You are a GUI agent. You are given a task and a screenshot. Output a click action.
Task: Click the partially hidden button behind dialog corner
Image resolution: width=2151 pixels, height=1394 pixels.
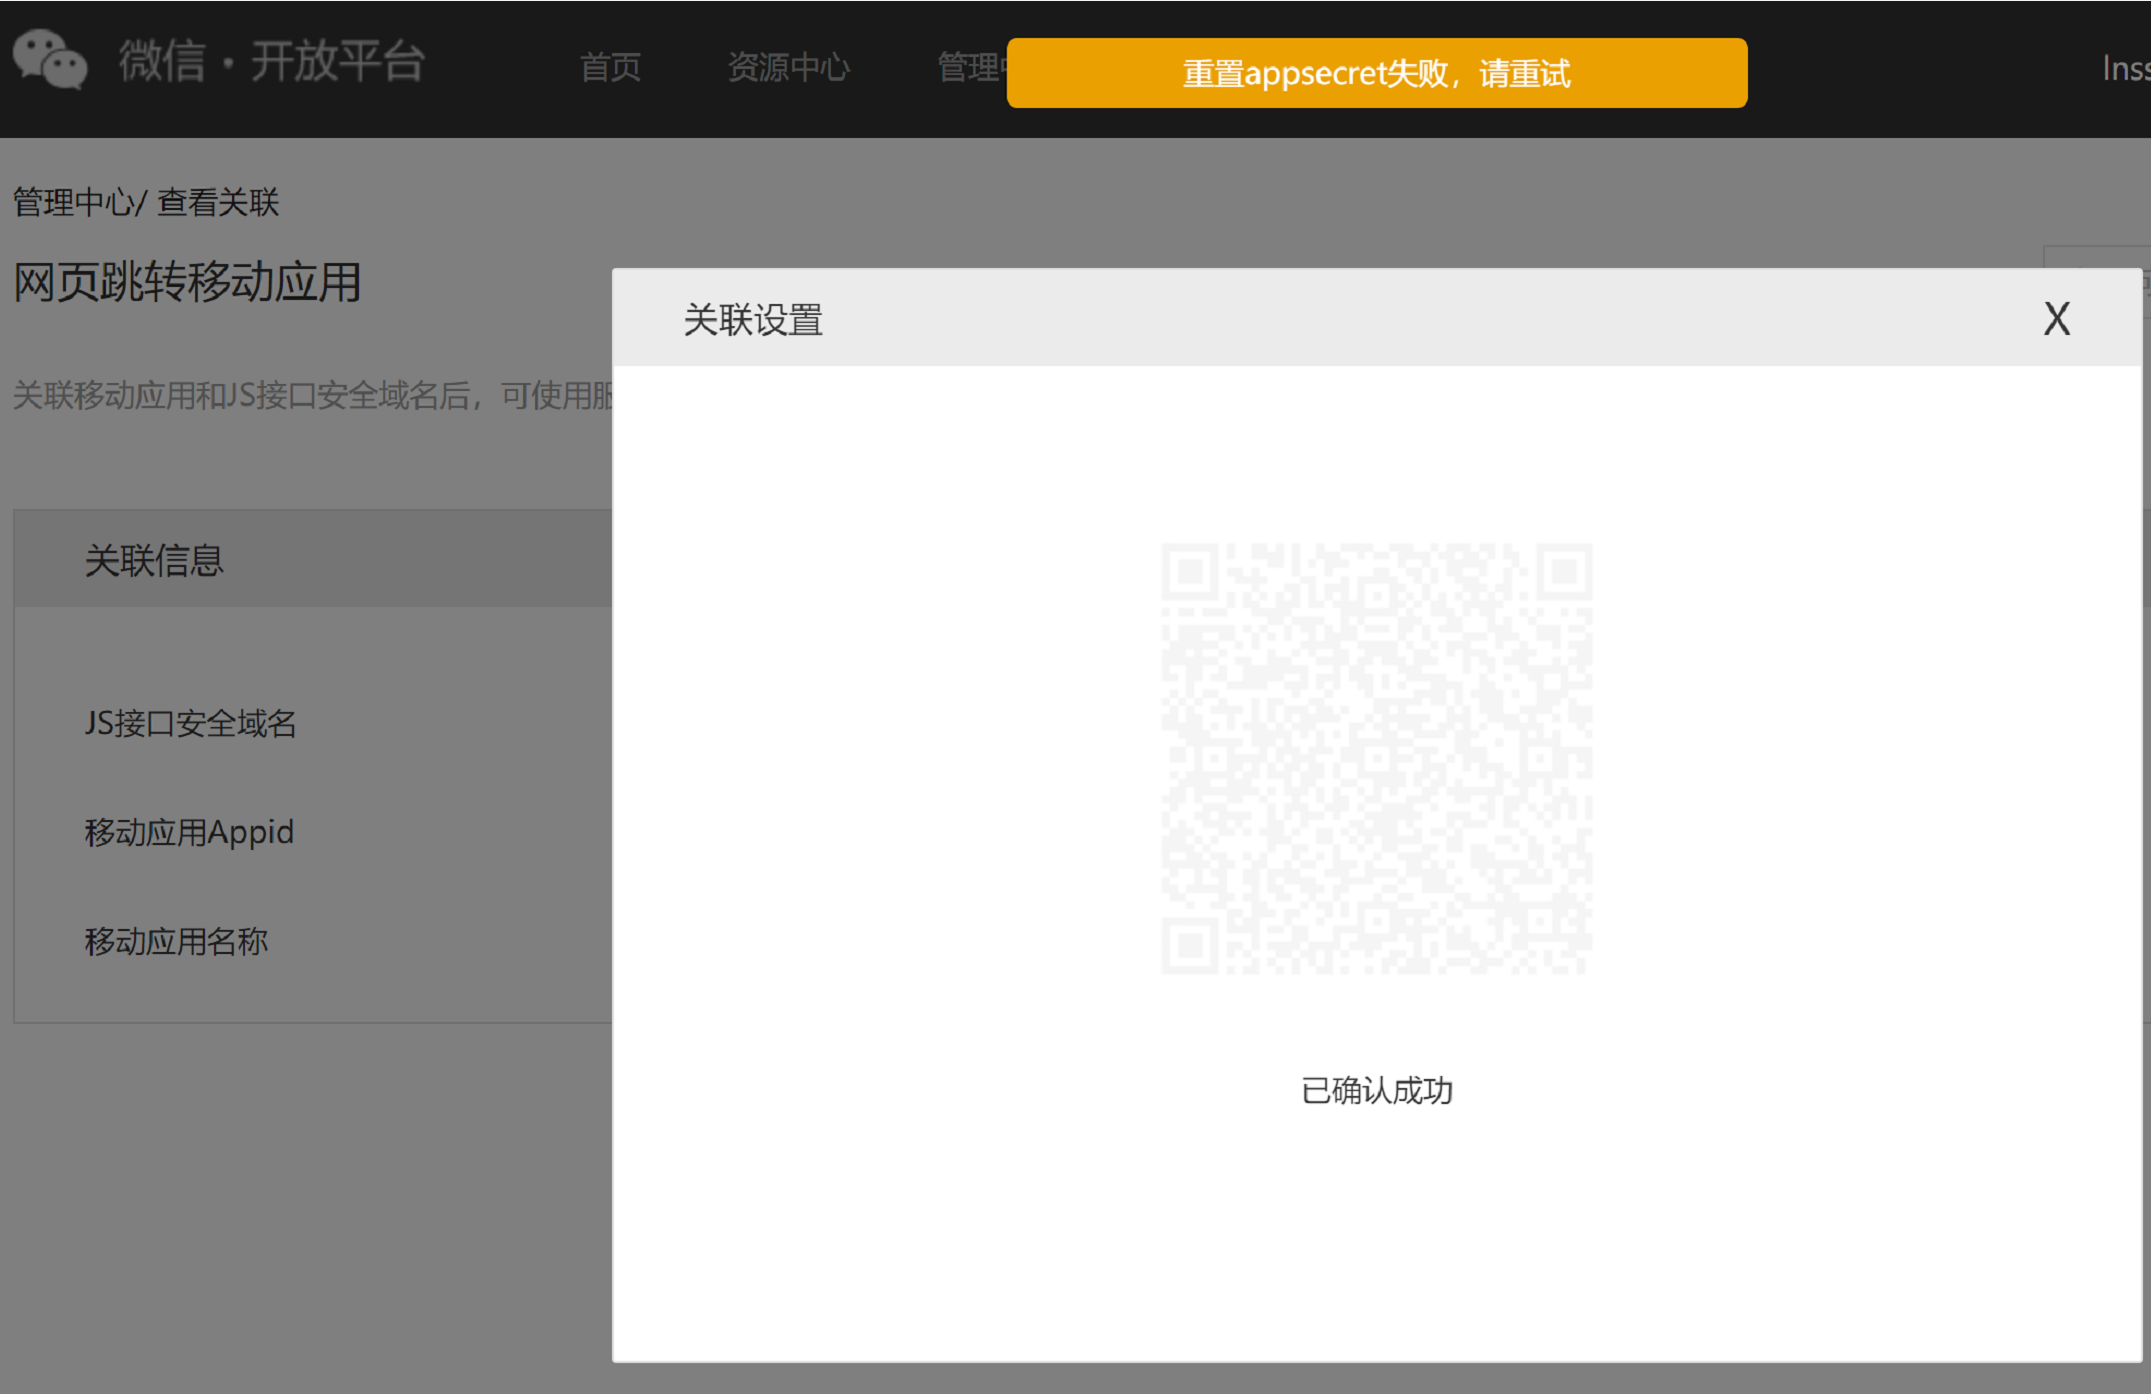click(x=2096, y=256)
